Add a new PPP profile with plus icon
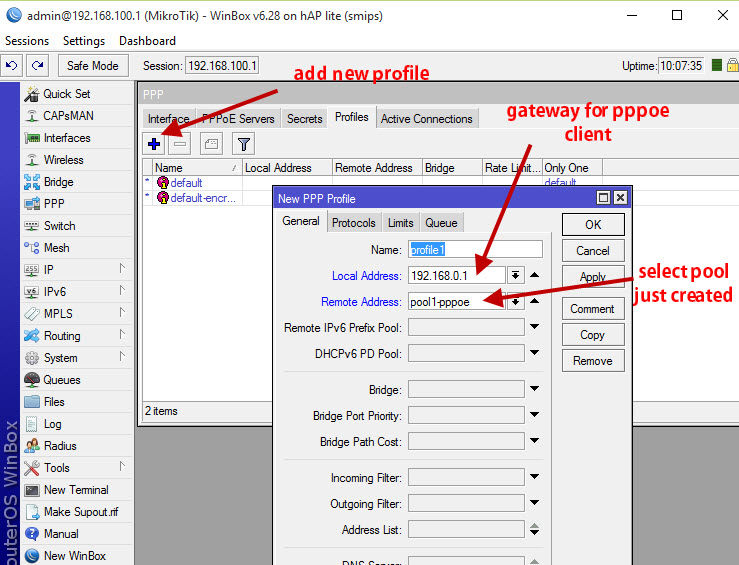 (154, 144)
